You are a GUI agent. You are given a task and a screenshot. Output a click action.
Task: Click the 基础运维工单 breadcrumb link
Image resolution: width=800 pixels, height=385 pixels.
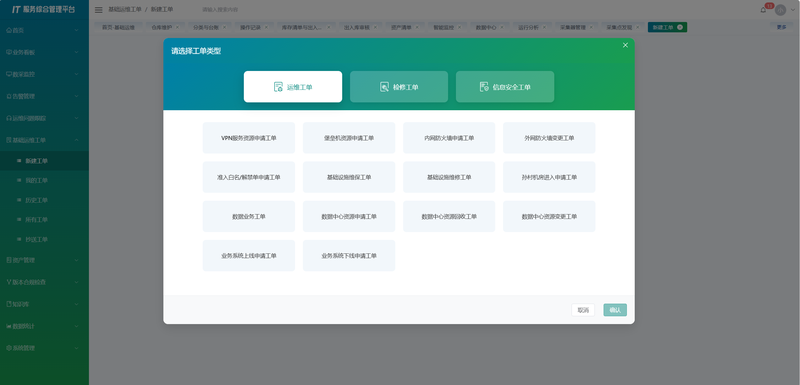click(x=124, y=10)
